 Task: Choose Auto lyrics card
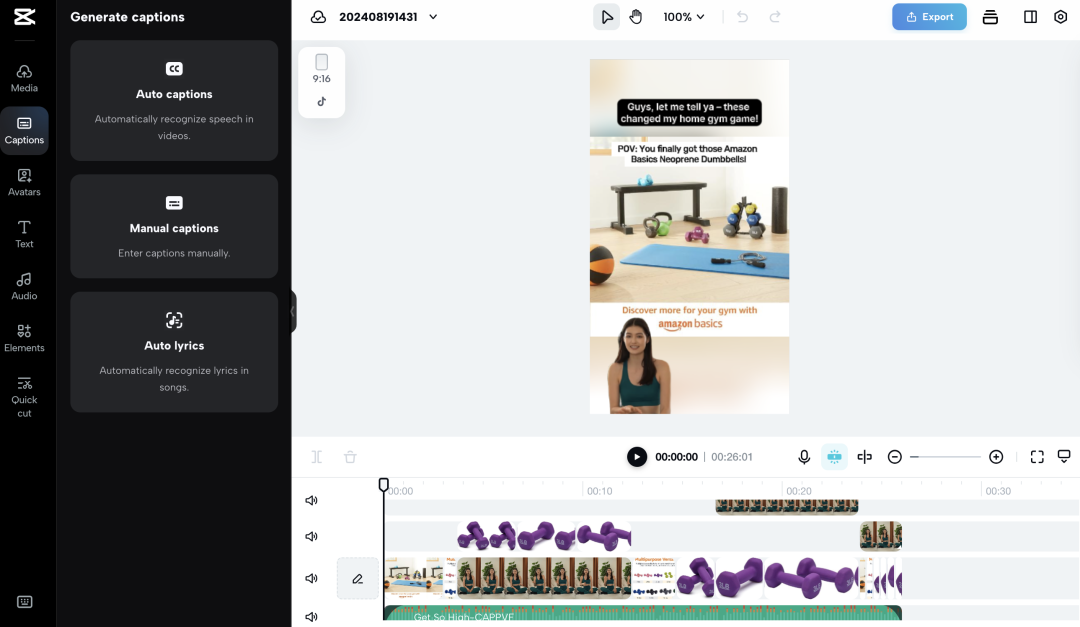174,352
